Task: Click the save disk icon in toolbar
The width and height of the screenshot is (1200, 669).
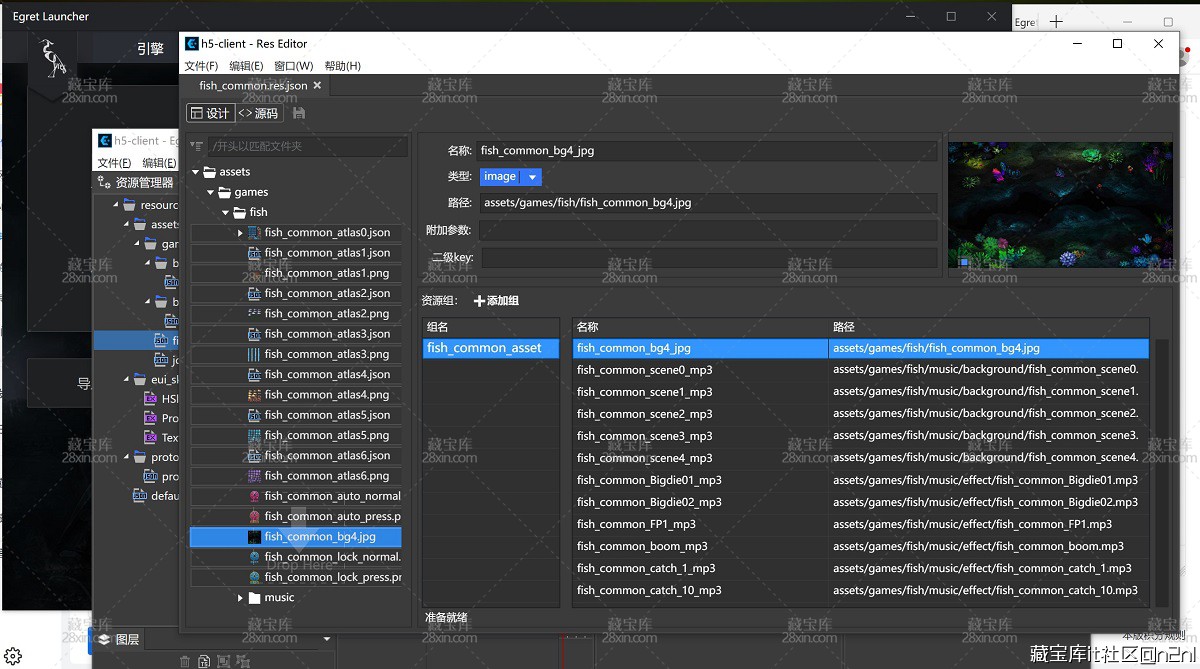Action: coord(299,113)
